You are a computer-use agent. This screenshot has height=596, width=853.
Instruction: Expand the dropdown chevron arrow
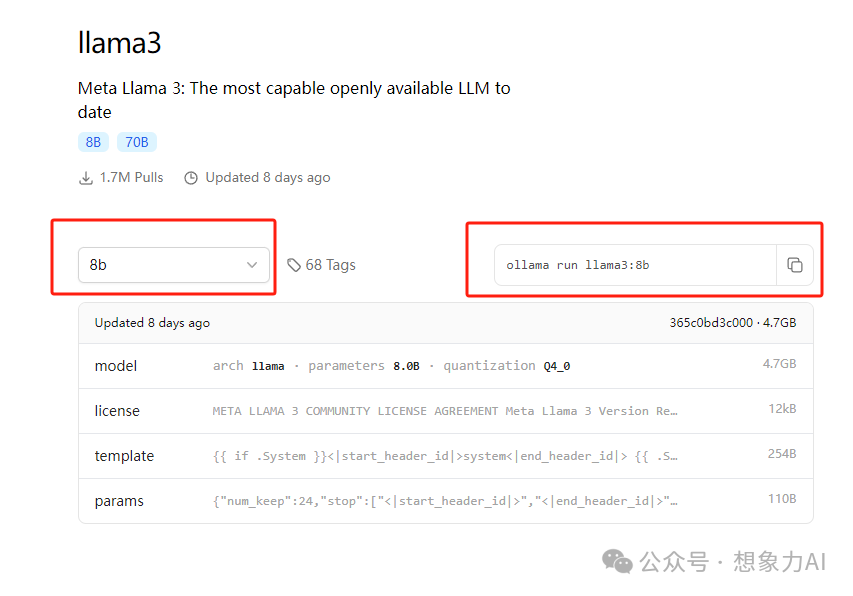click(x=252, y=265)
